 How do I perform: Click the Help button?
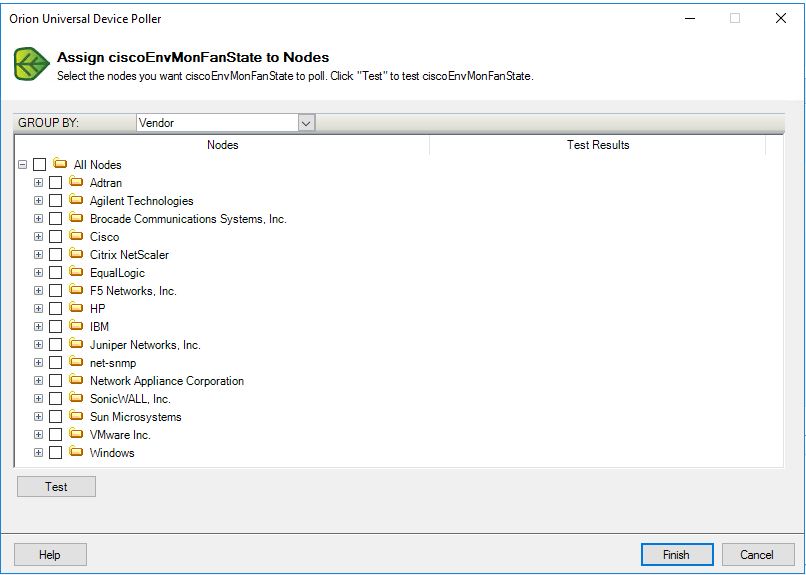pyautogui.click(x=50, y=555)
